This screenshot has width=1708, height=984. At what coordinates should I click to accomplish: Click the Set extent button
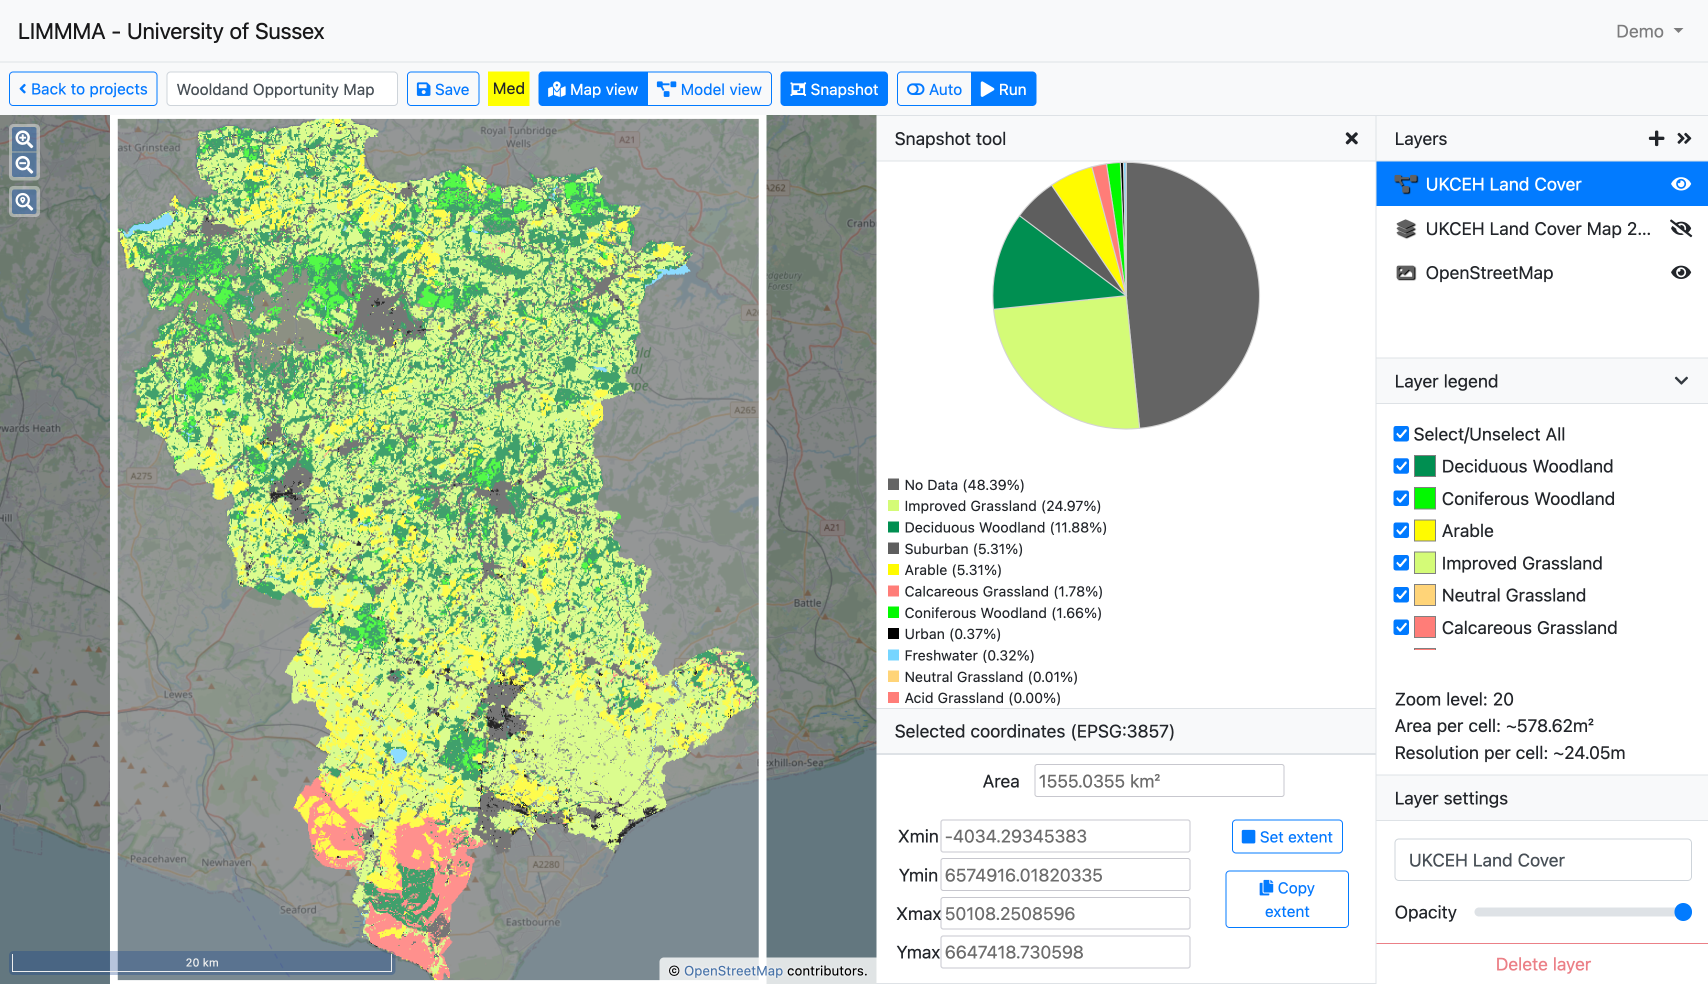[1286, 837]
